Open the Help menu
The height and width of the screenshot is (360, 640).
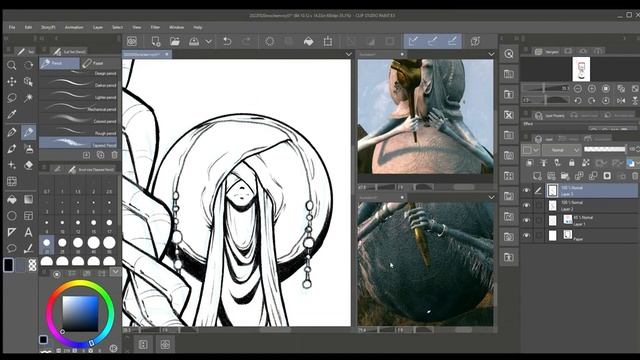coord(198,27)
